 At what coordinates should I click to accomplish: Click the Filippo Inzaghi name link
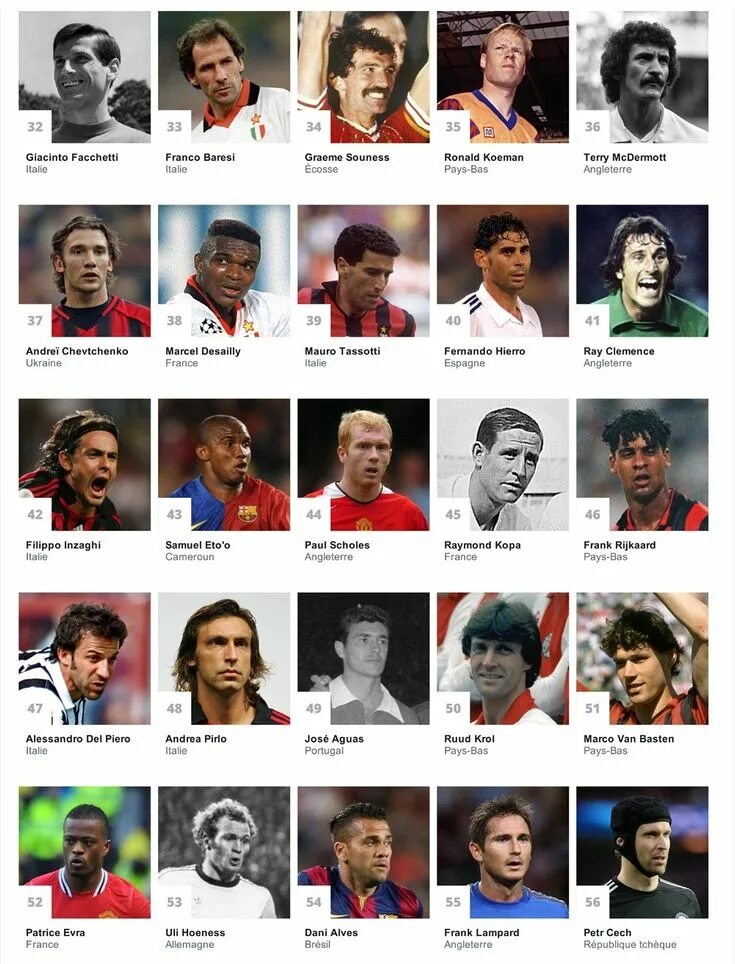pyautogui.click(x=63, y=545)
